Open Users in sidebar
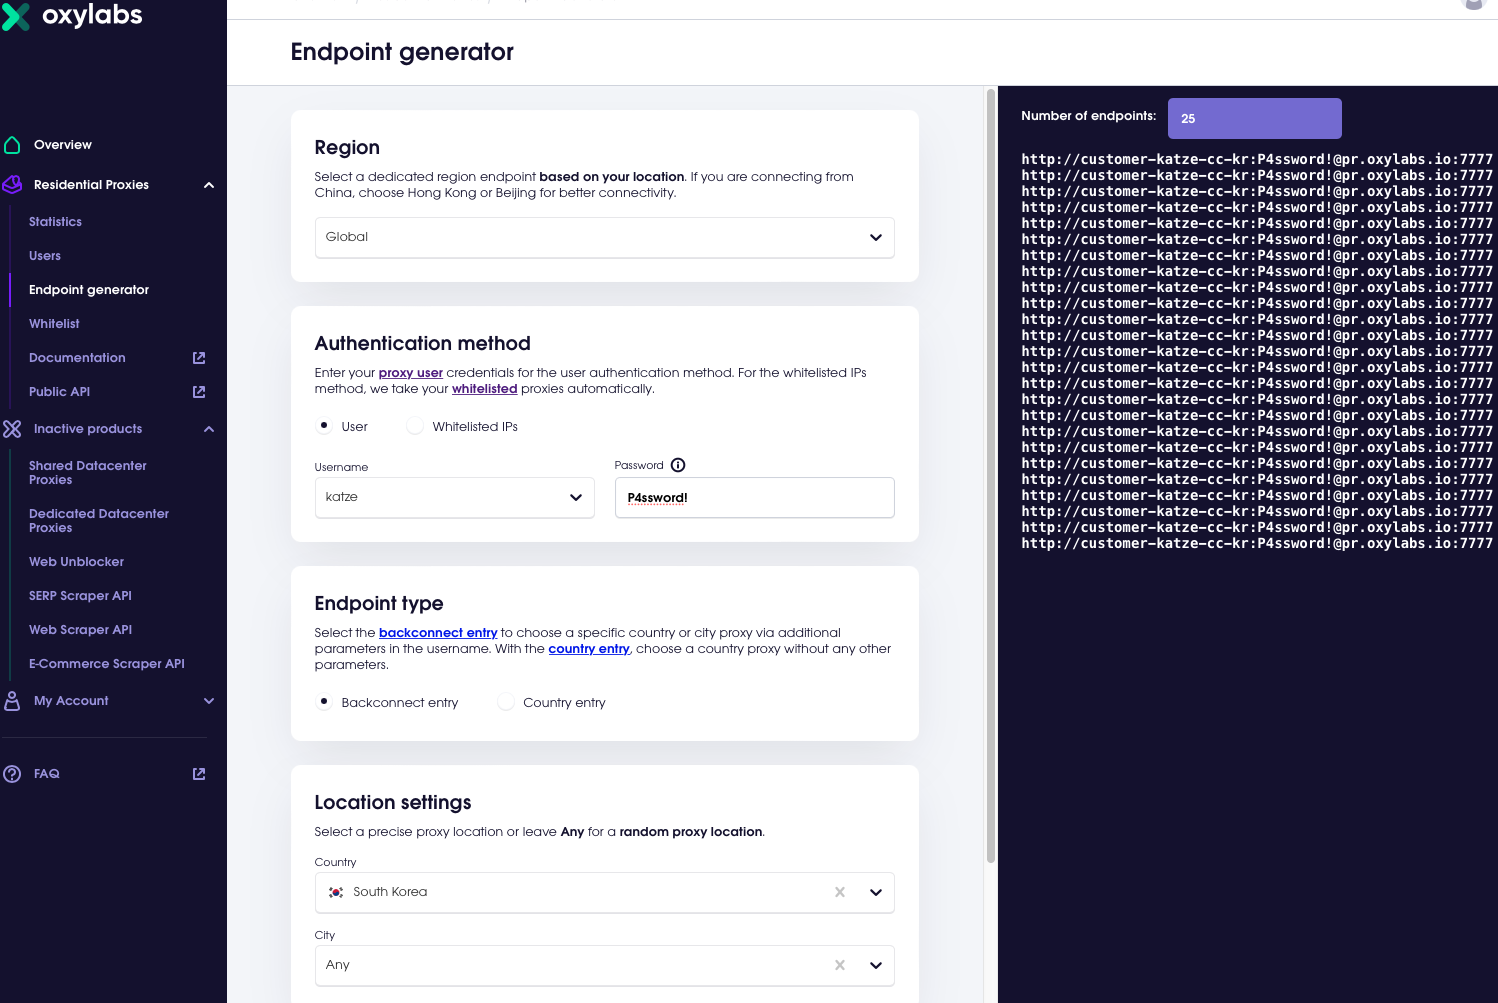 45,256
